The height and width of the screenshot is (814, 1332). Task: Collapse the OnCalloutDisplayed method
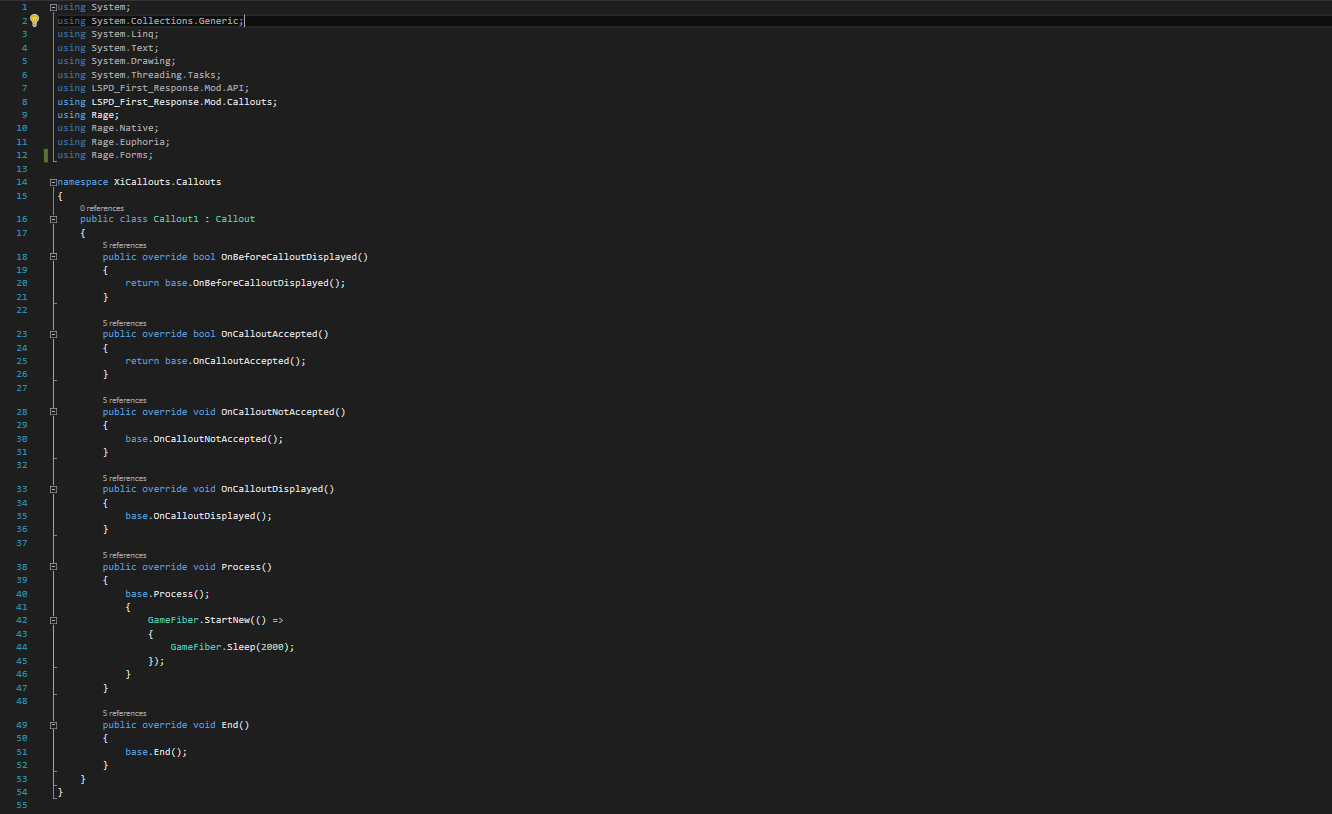(x=53, y=489)
